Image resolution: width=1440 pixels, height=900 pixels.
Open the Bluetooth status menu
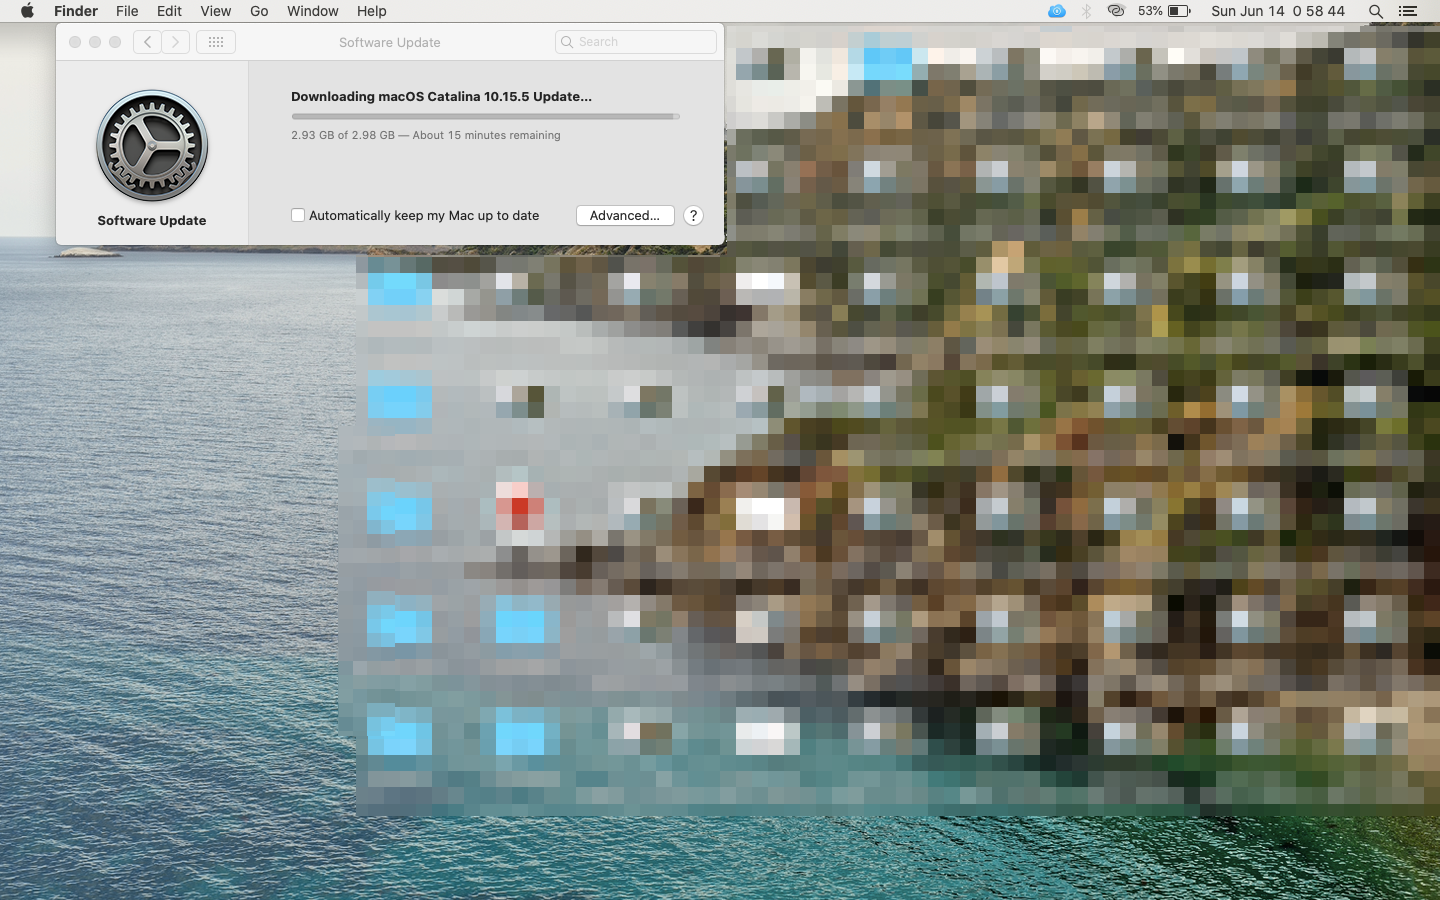click(x=1086, y=11)
